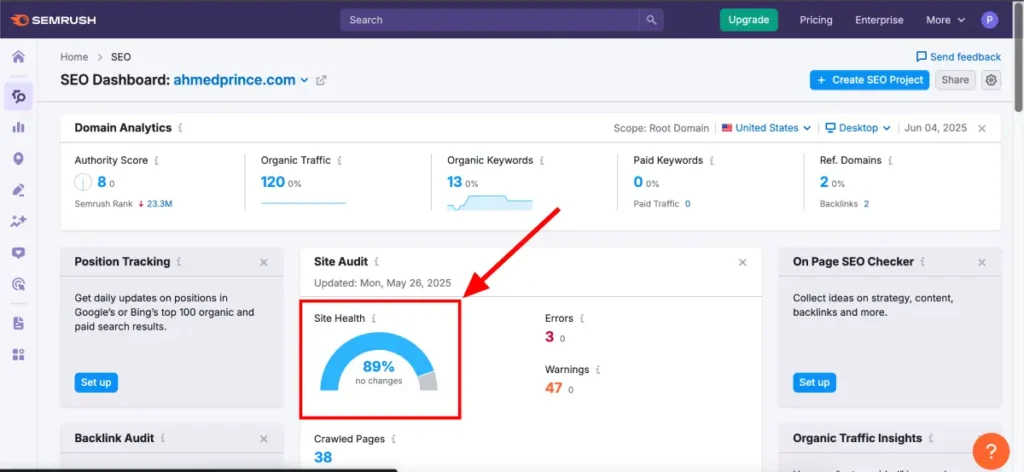The image size is (1024, 472).
Task: Close the Domain Analytics widget
Action: coord(982,129)
